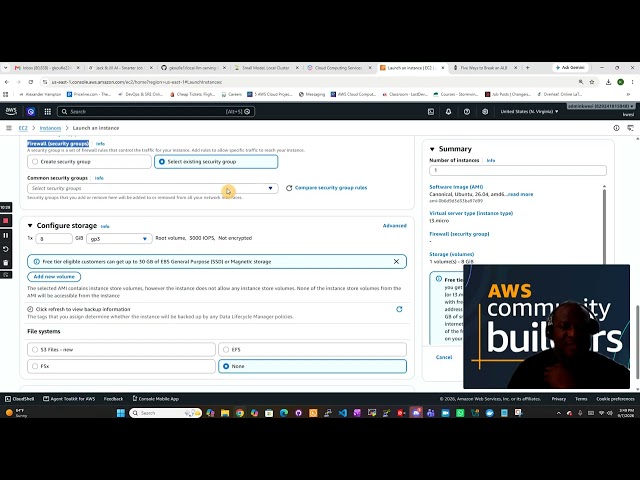Switch to the Small Model Local Cluster tab
The width and height of the screenshot is (640, 480).
pos(266,68)
